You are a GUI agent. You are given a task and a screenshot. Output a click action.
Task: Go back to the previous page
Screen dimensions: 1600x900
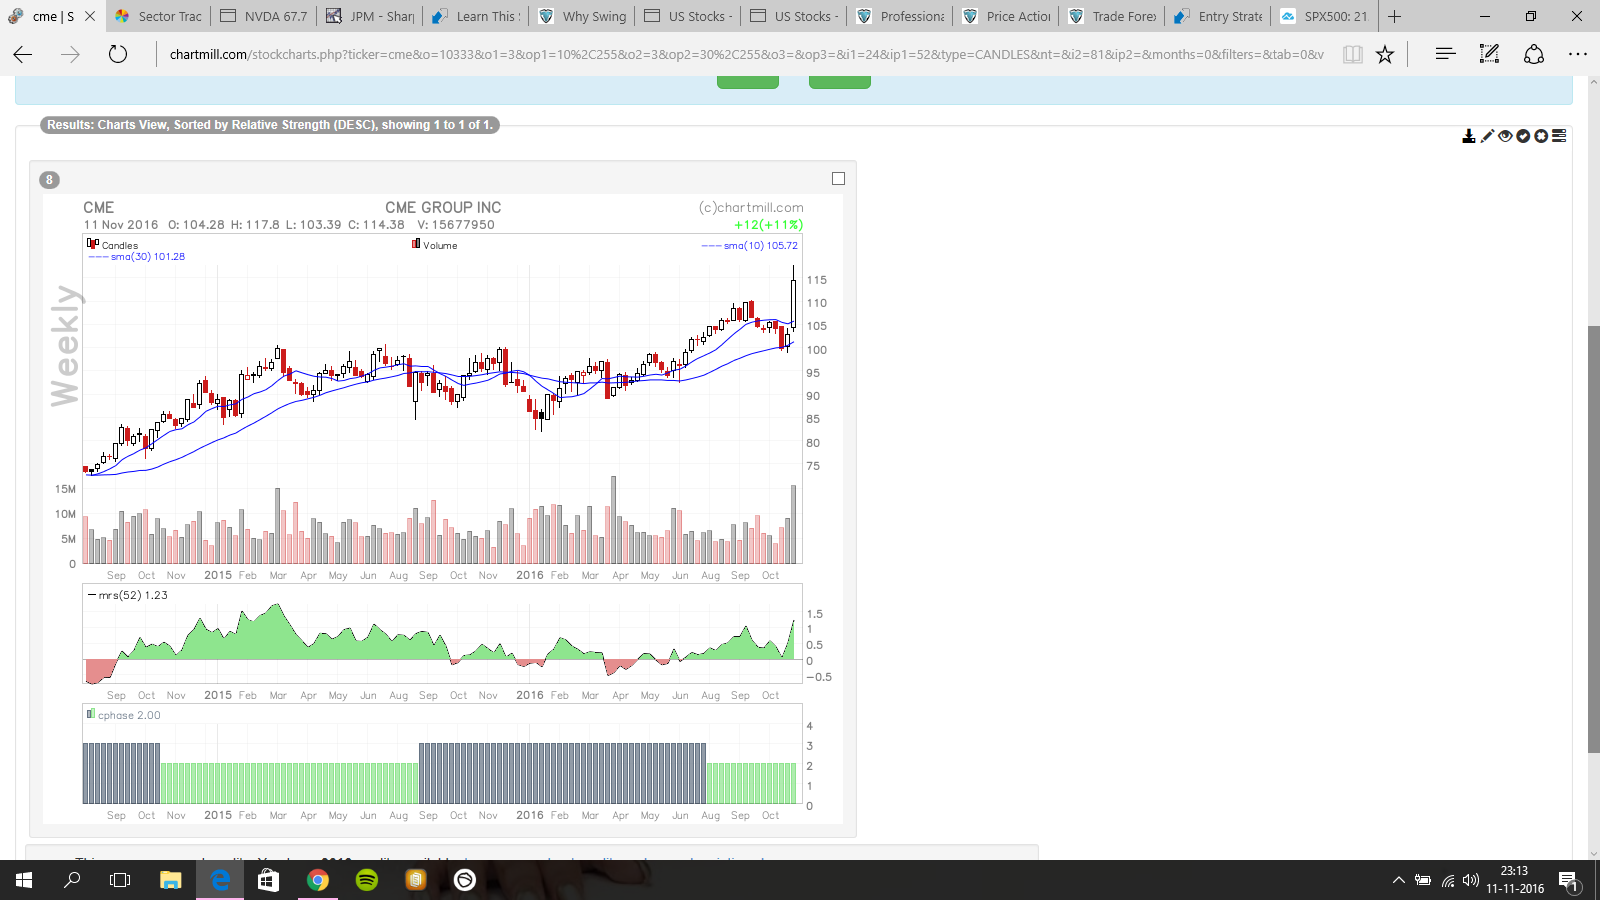click(23, 55)
